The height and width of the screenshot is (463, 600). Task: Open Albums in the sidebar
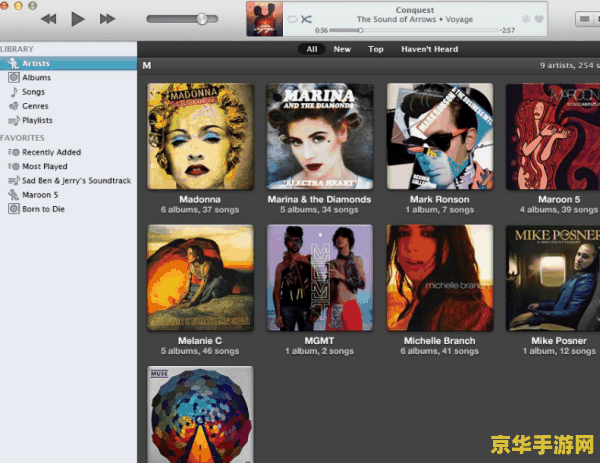36,77
